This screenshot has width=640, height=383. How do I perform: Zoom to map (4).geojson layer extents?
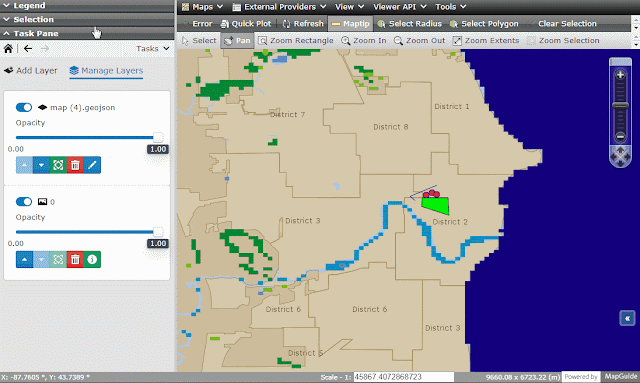(58, 165)
